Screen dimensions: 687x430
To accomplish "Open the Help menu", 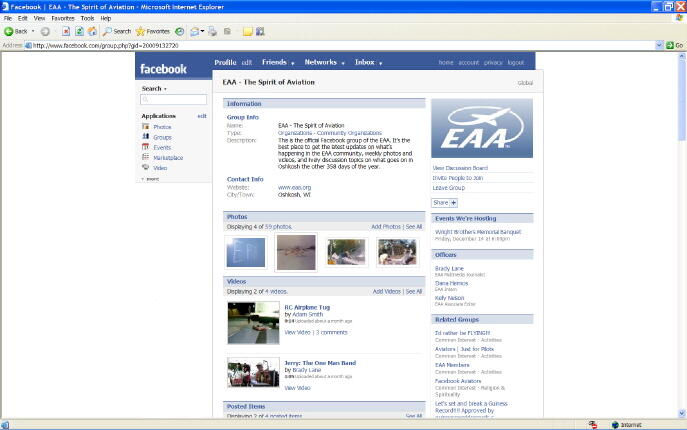I will point(106,18).
